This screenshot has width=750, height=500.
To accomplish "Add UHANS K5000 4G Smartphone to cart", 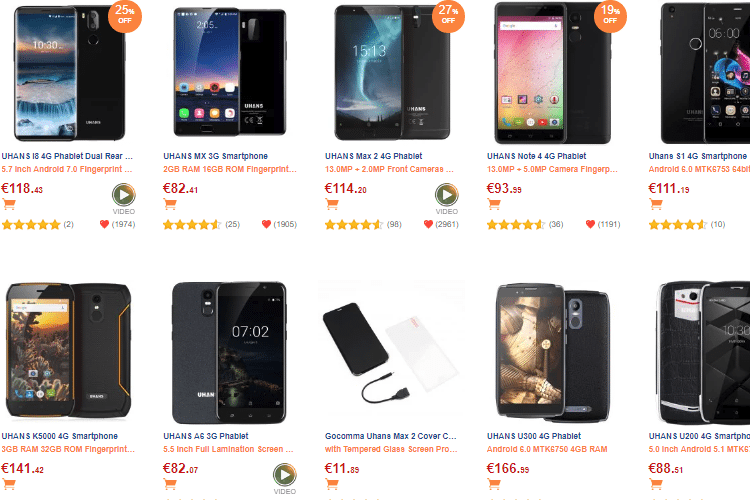I will [10, 485].
